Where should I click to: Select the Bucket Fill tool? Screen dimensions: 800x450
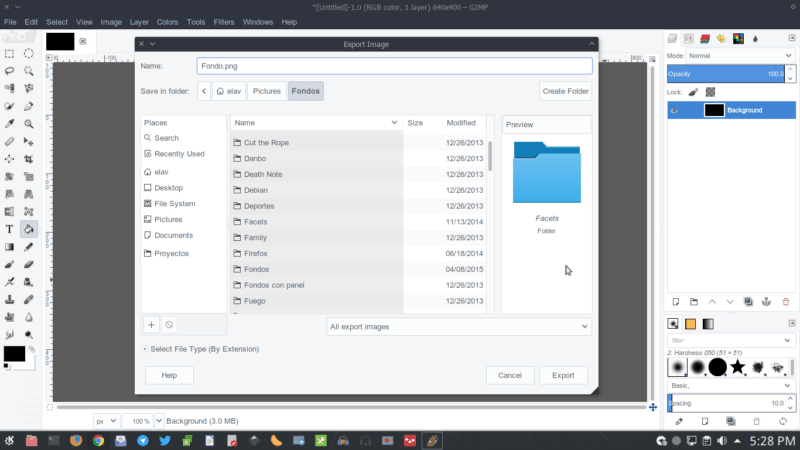pyautogui.click(x=29, y=229)
